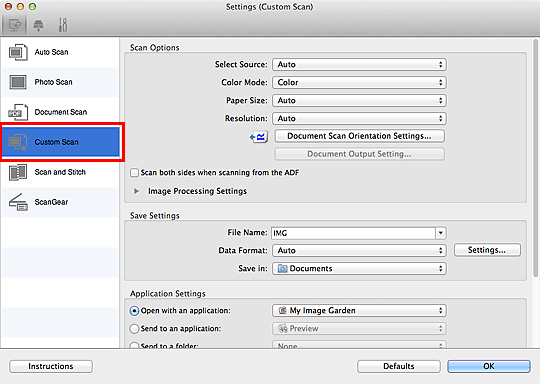Open the scan-from-computer settings tab icon
Viewport: 540px width, 384px height.
(x=14, y=25)
